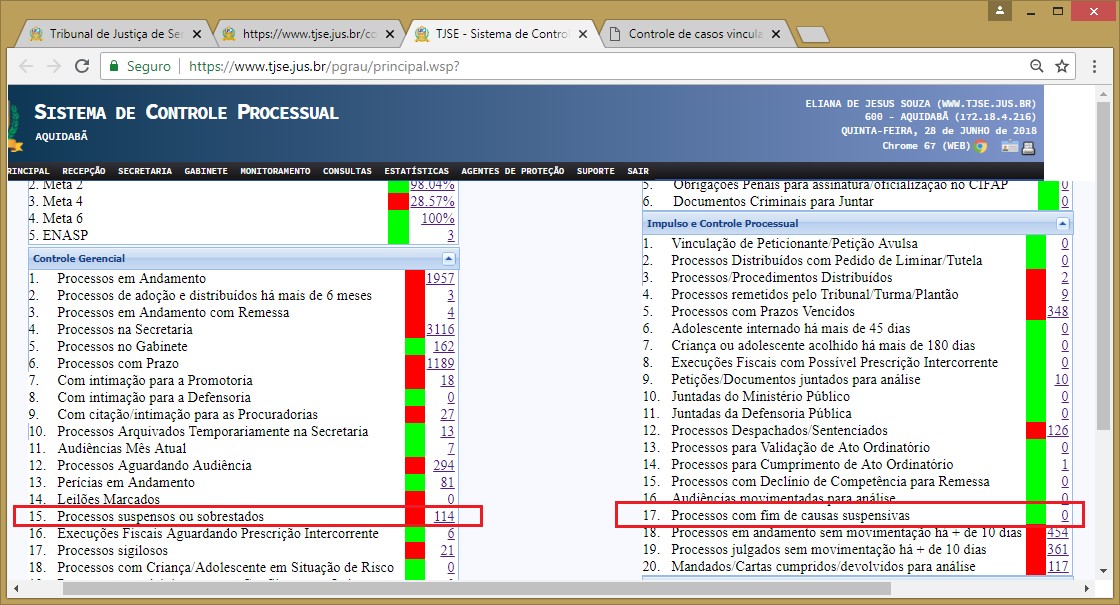
Task: Open the 114 suspended processes link
Action: tap(442, 516)
